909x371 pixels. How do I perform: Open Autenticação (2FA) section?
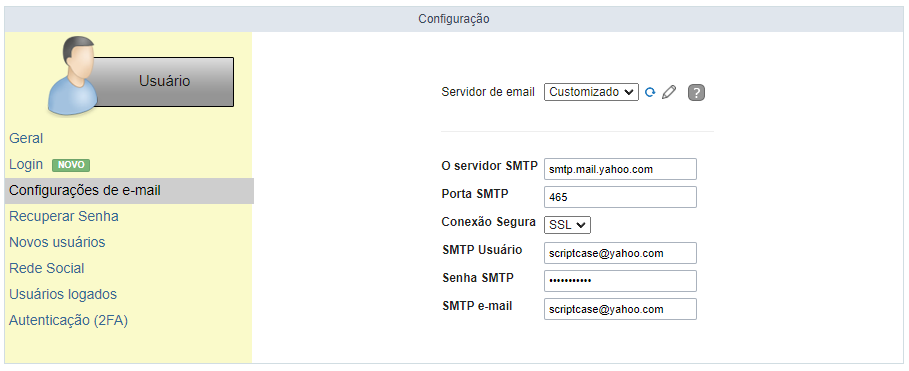(x=68, y=321)
